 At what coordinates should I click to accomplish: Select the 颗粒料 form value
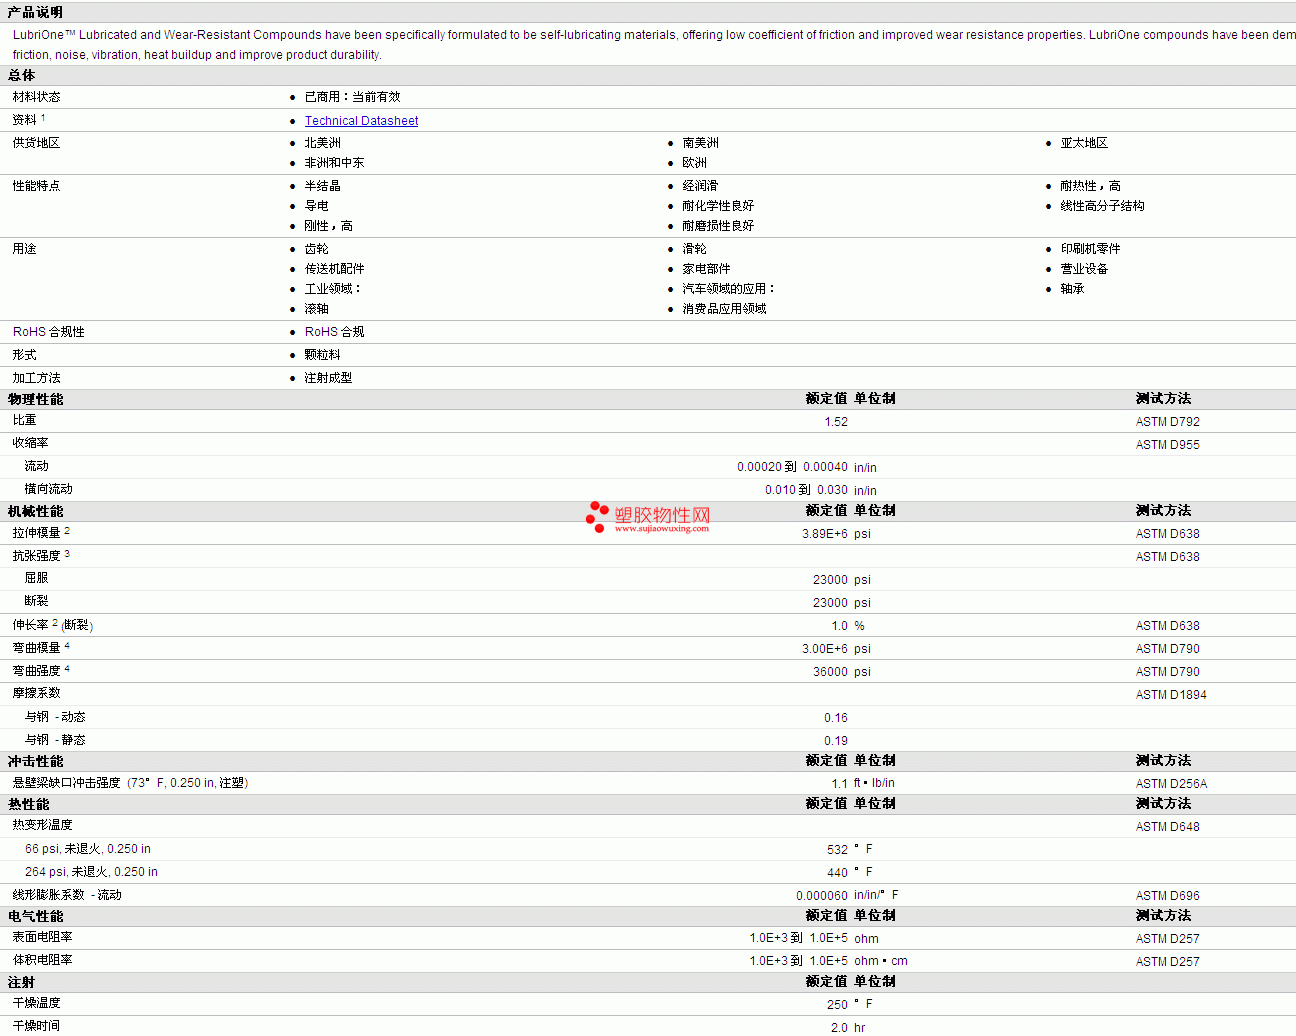click(322, 355)
